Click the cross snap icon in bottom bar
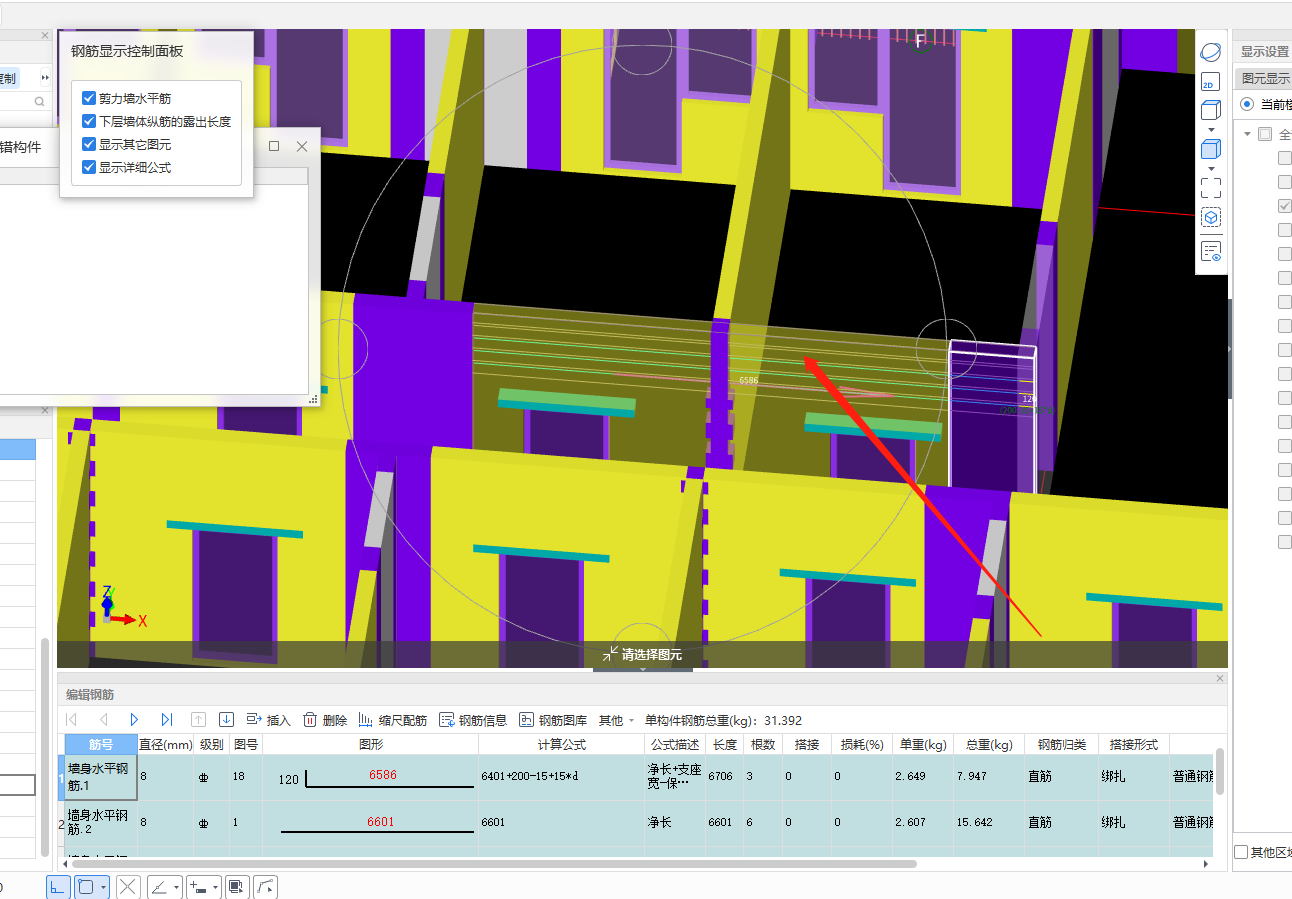This screenshot has width=1292, height=899. pyautogui.click(x=128, y=886)
